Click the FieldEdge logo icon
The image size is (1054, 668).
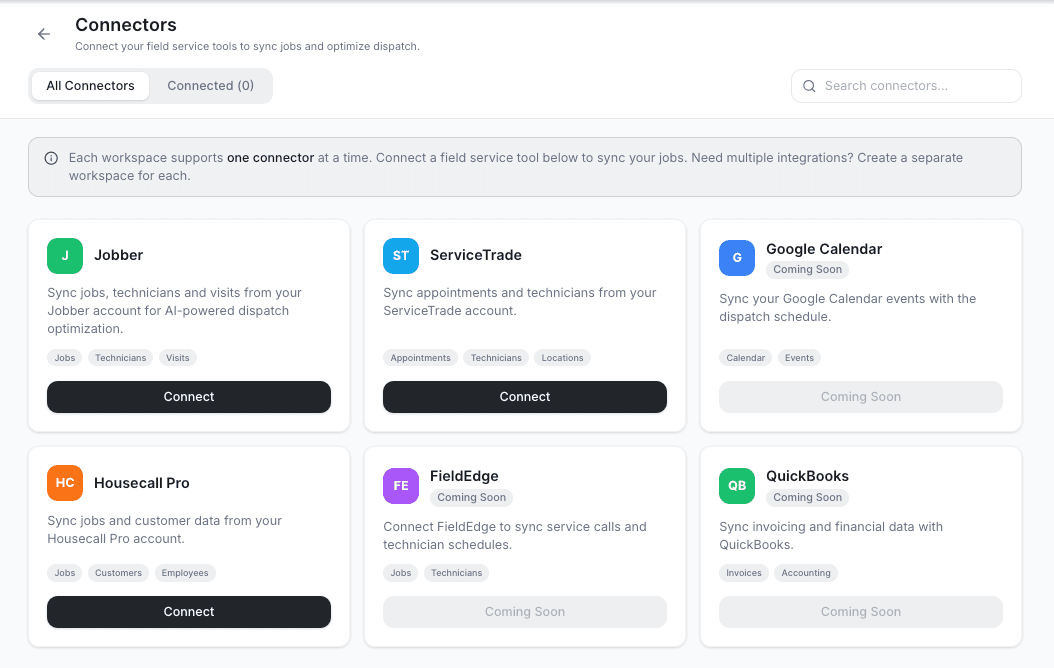click(400, 485)
